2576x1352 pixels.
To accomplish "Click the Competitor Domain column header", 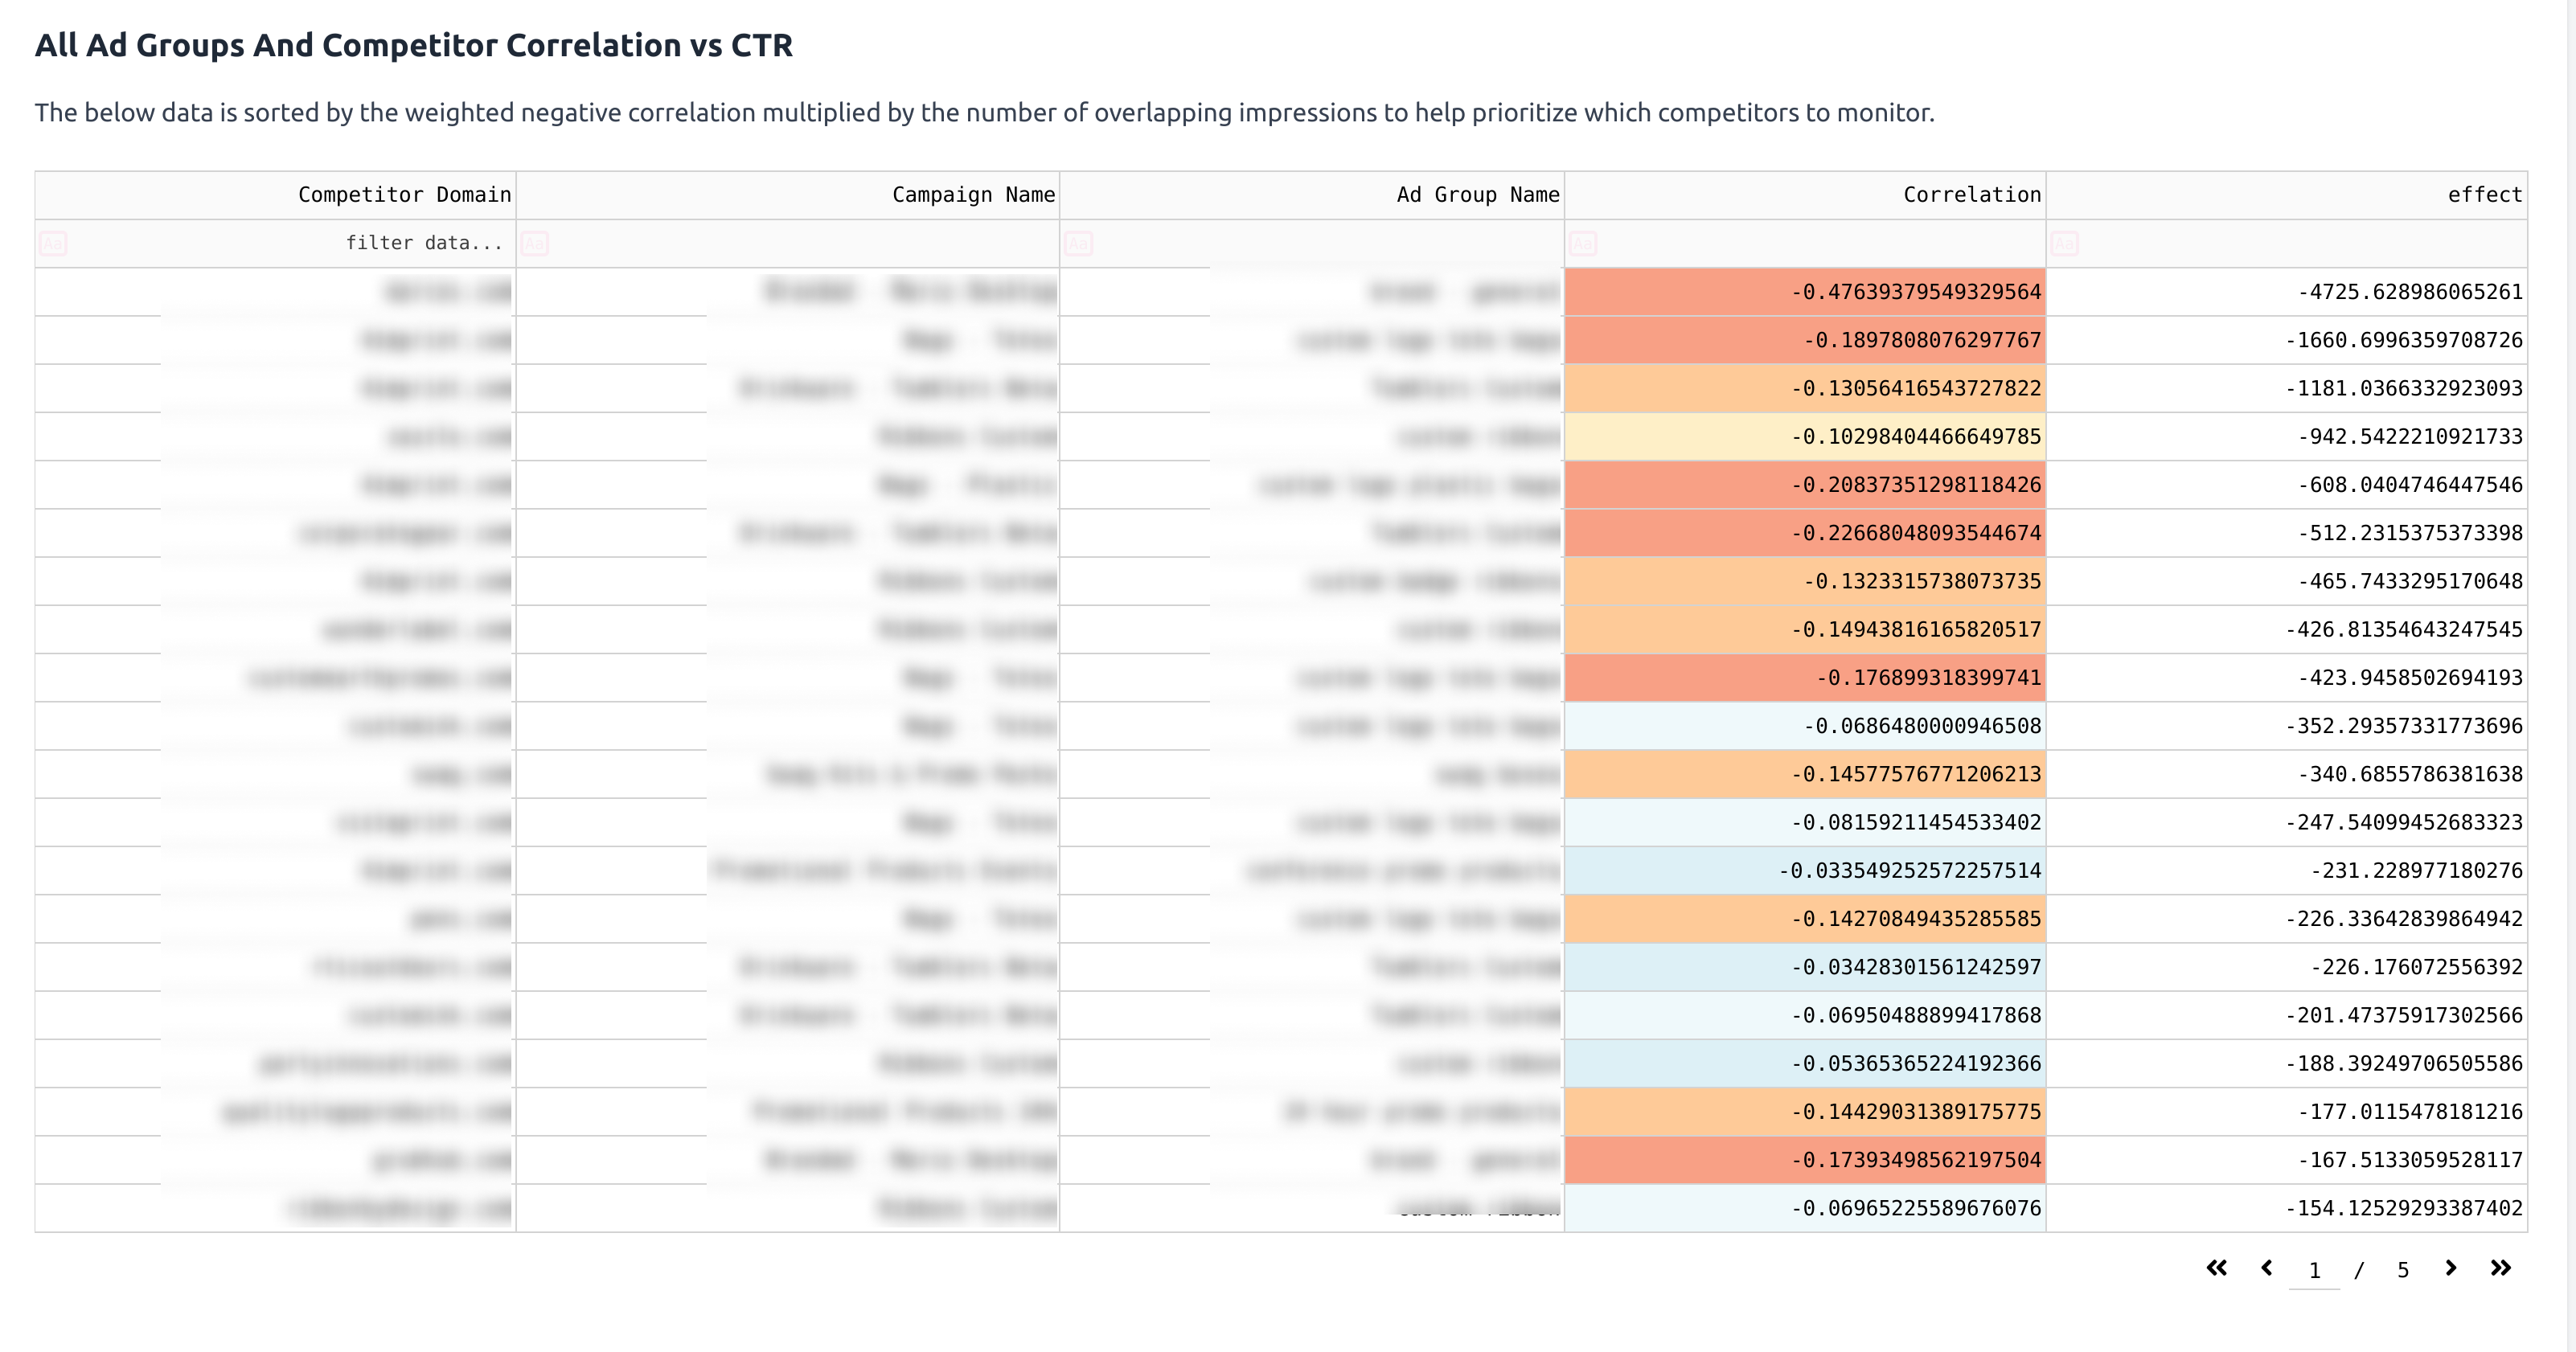I will (404, 195).
